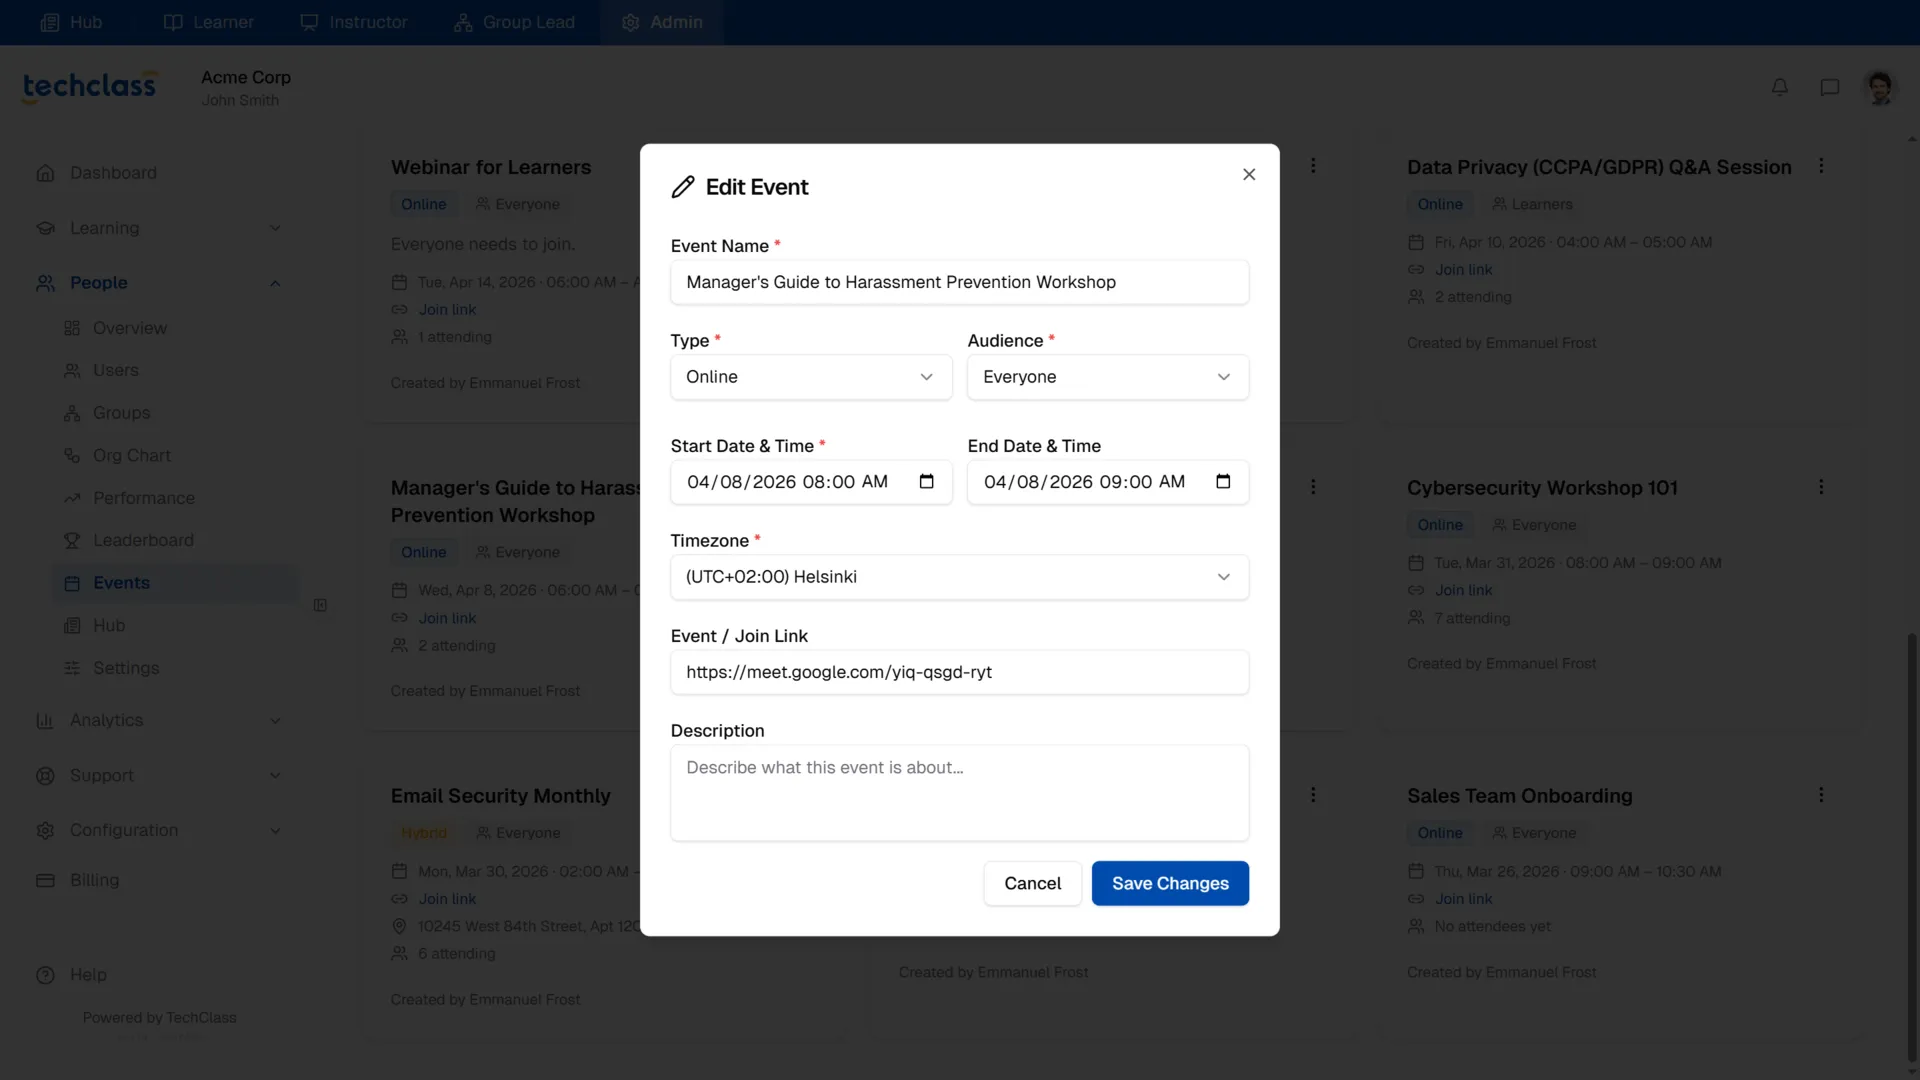The height and width of the screenshot is (1080, 1920).
Task: Click the Start Date & Time field
Action: point(811,482)
